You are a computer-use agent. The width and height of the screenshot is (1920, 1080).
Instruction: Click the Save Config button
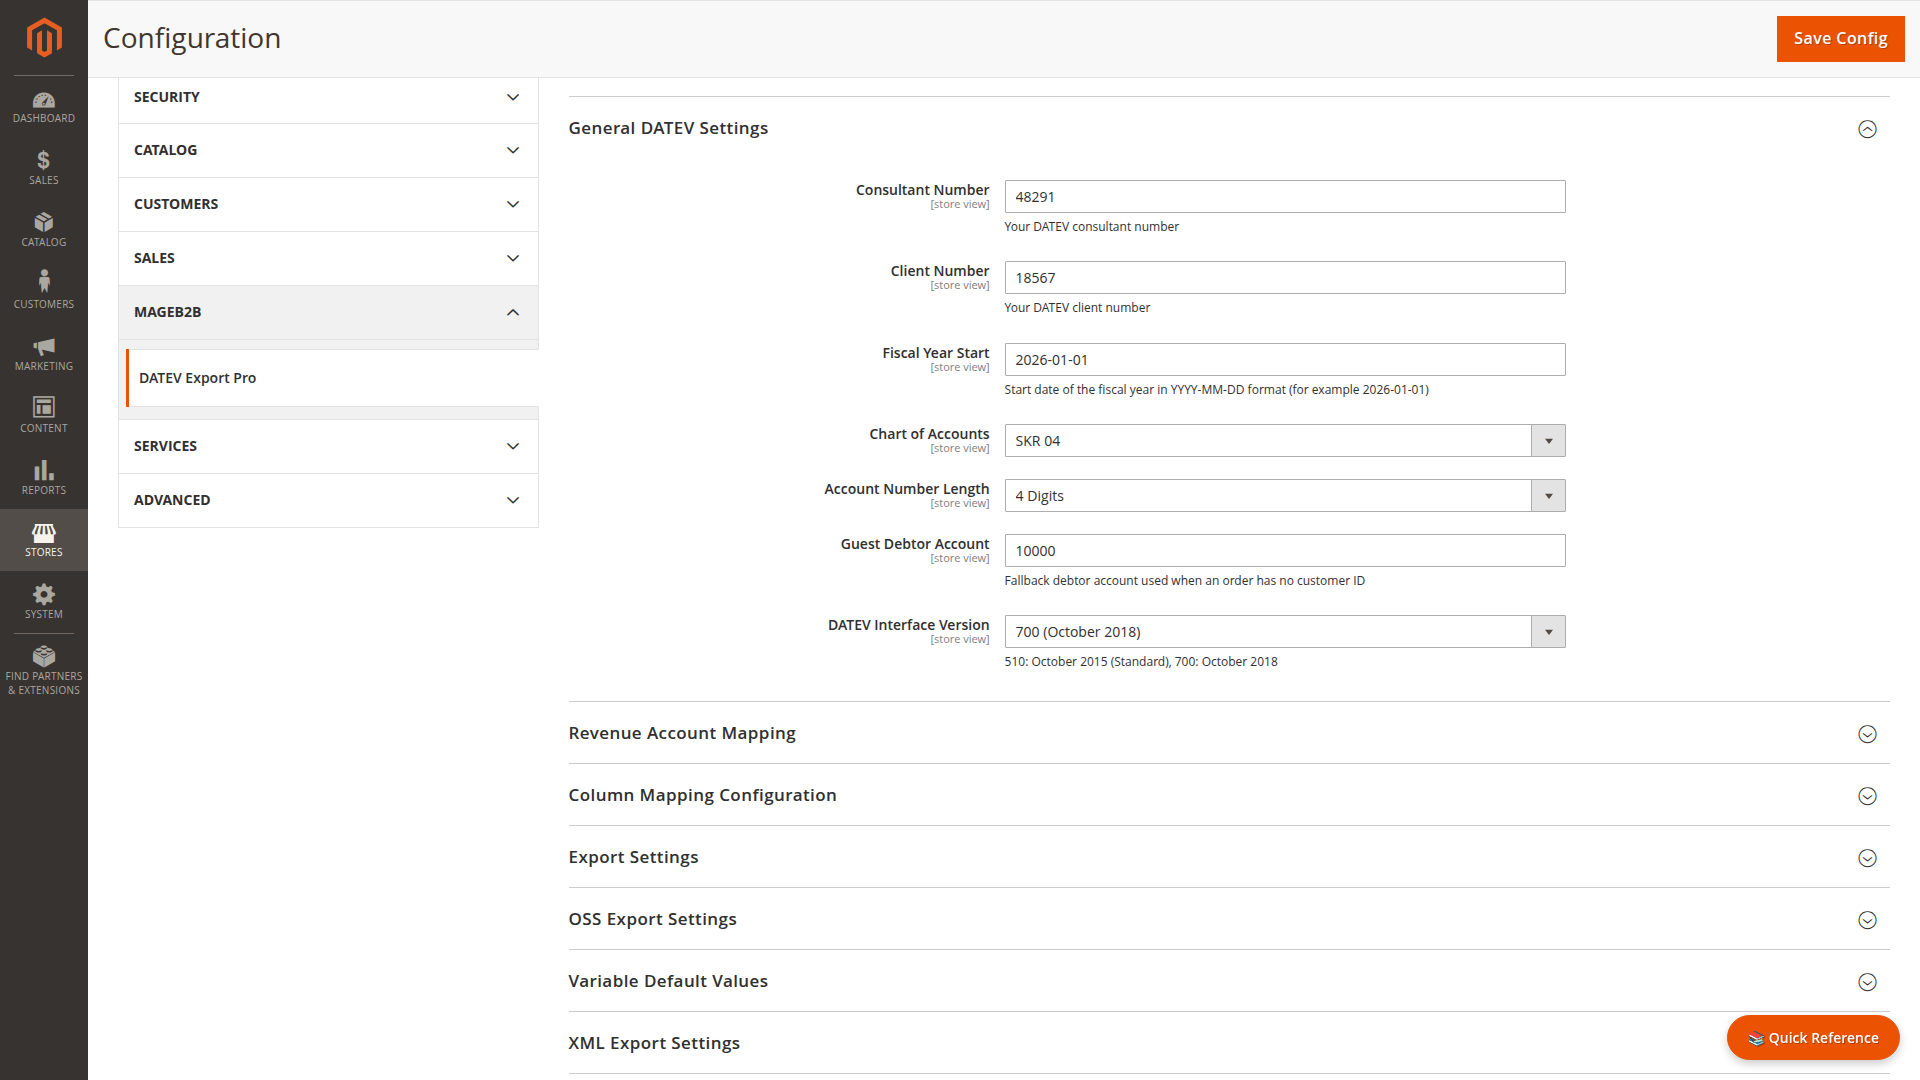point(1840,38)
